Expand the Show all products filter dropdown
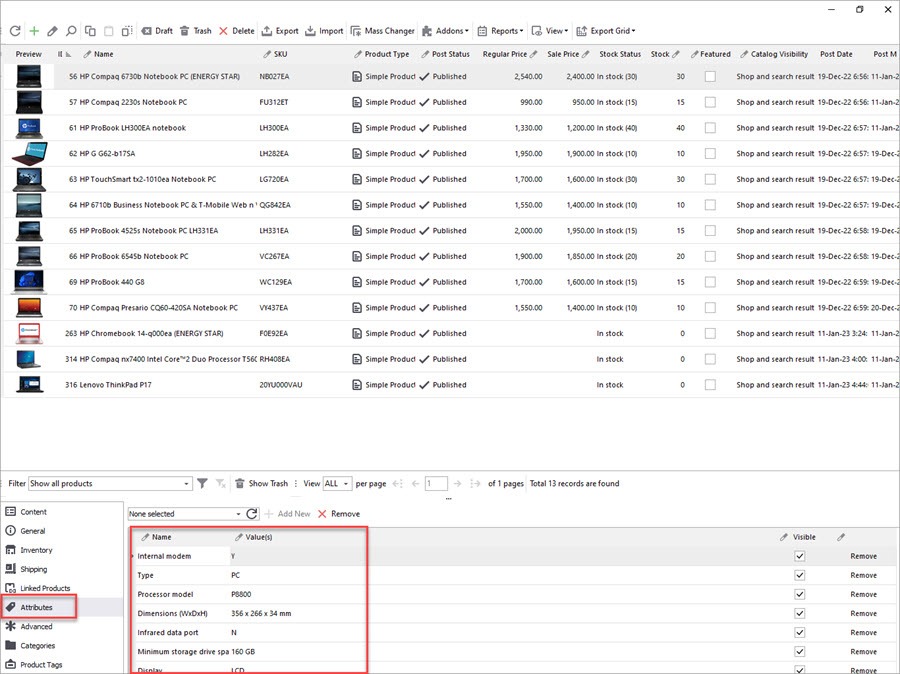900x674 pixels. [185, 484]
